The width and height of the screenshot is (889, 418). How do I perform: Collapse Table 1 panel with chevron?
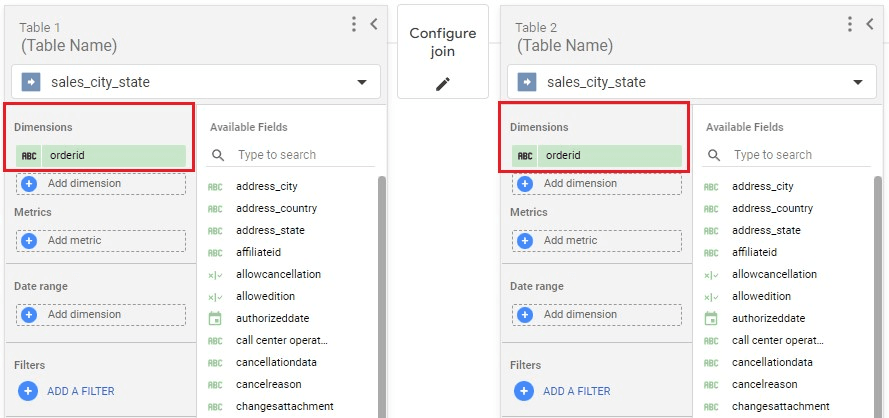pos(374,24)
